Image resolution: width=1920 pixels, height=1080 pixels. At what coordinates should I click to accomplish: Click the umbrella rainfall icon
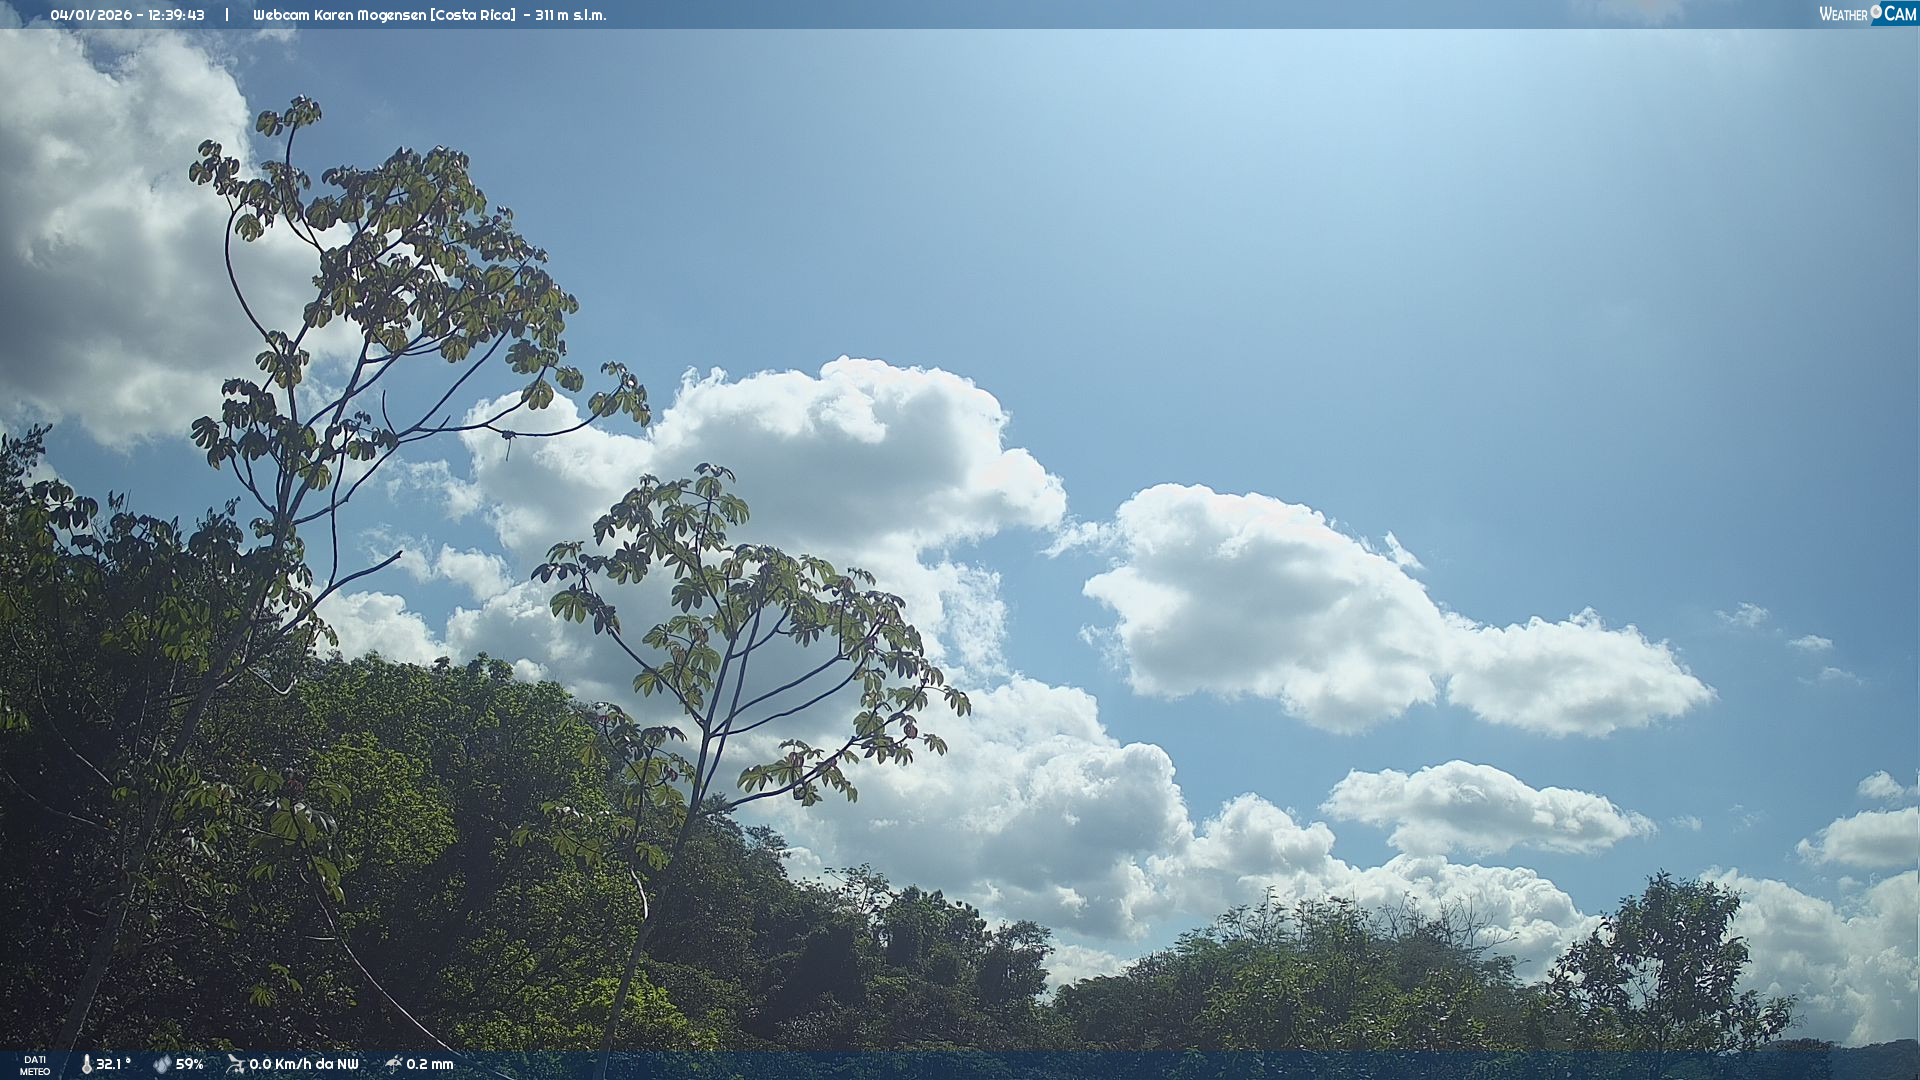pos(393,1064)
